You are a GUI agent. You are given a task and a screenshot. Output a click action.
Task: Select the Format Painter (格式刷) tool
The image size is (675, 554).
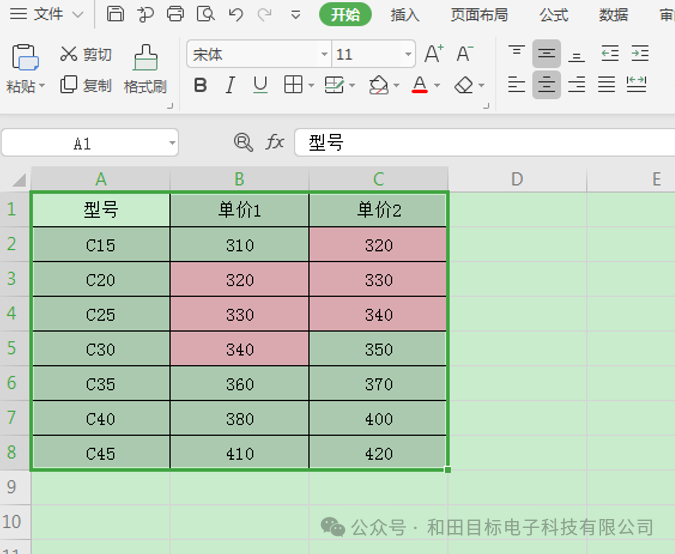coord(145,70)
